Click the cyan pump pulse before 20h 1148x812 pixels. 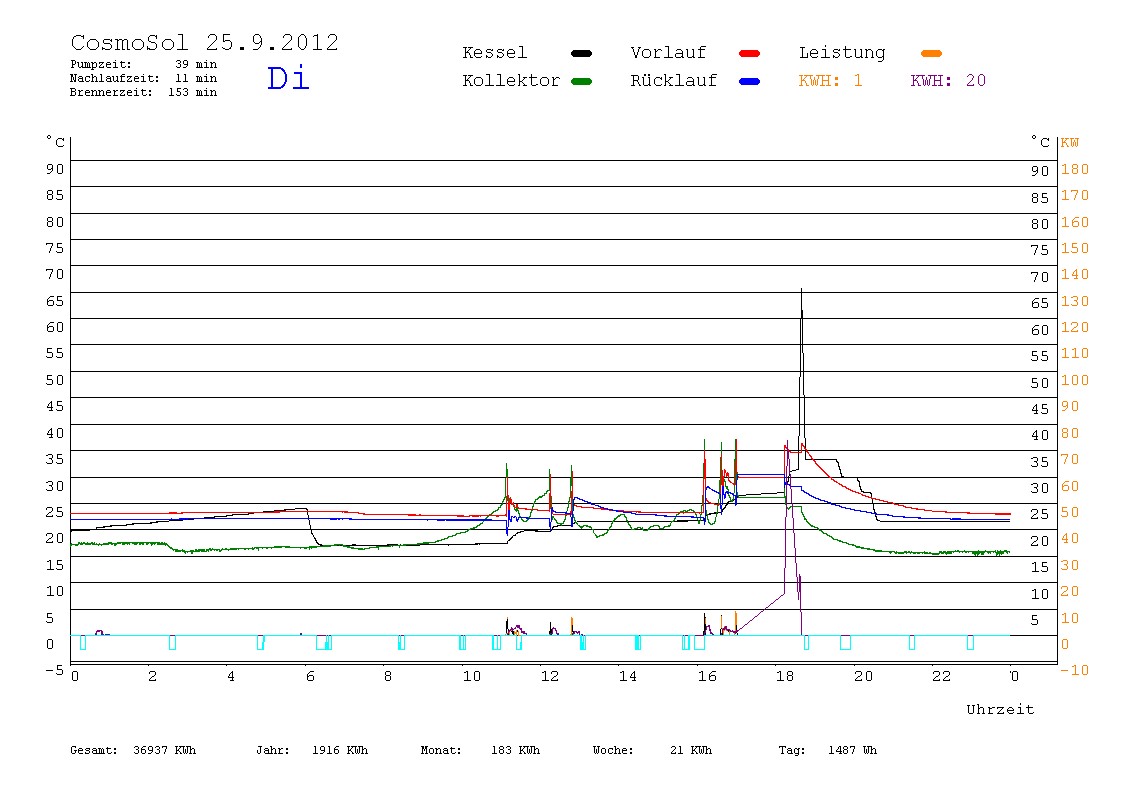tap(846, 643)
